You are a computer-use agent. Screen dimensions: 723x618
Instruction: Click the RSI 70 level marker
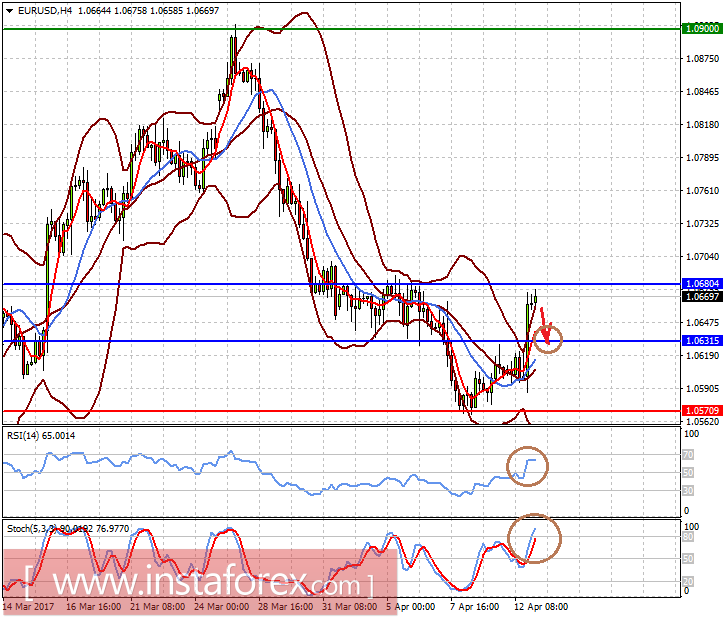(x=688, y=455)
